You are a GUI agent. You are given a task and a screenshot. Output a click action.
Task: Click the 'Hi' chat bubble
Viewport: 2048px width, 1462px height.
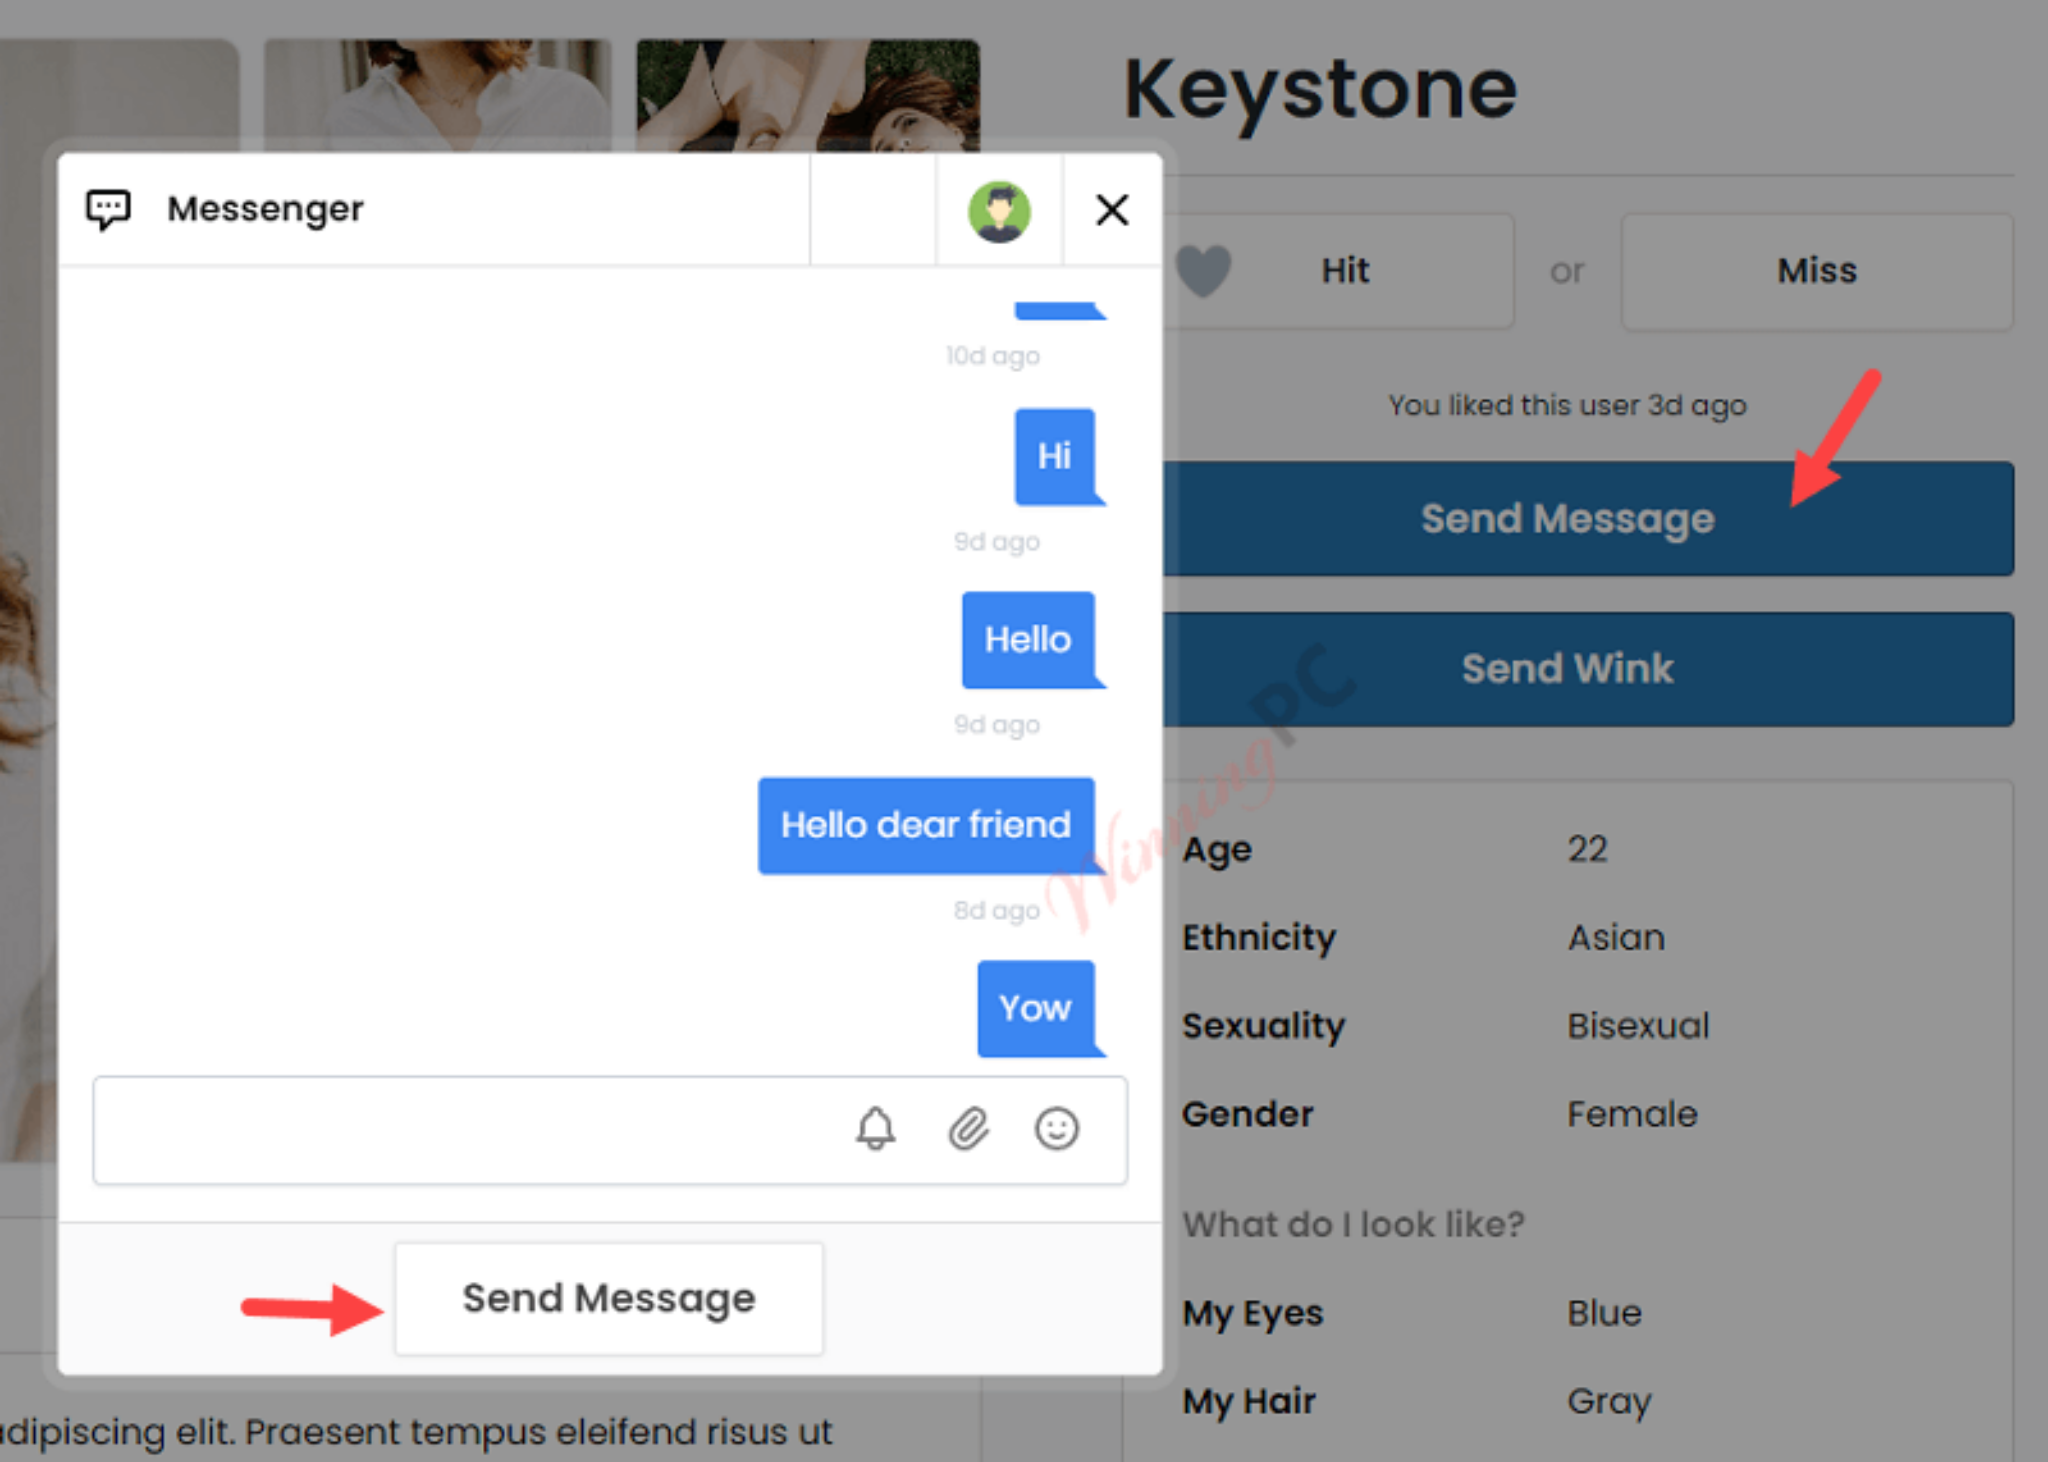point(1055,456)
